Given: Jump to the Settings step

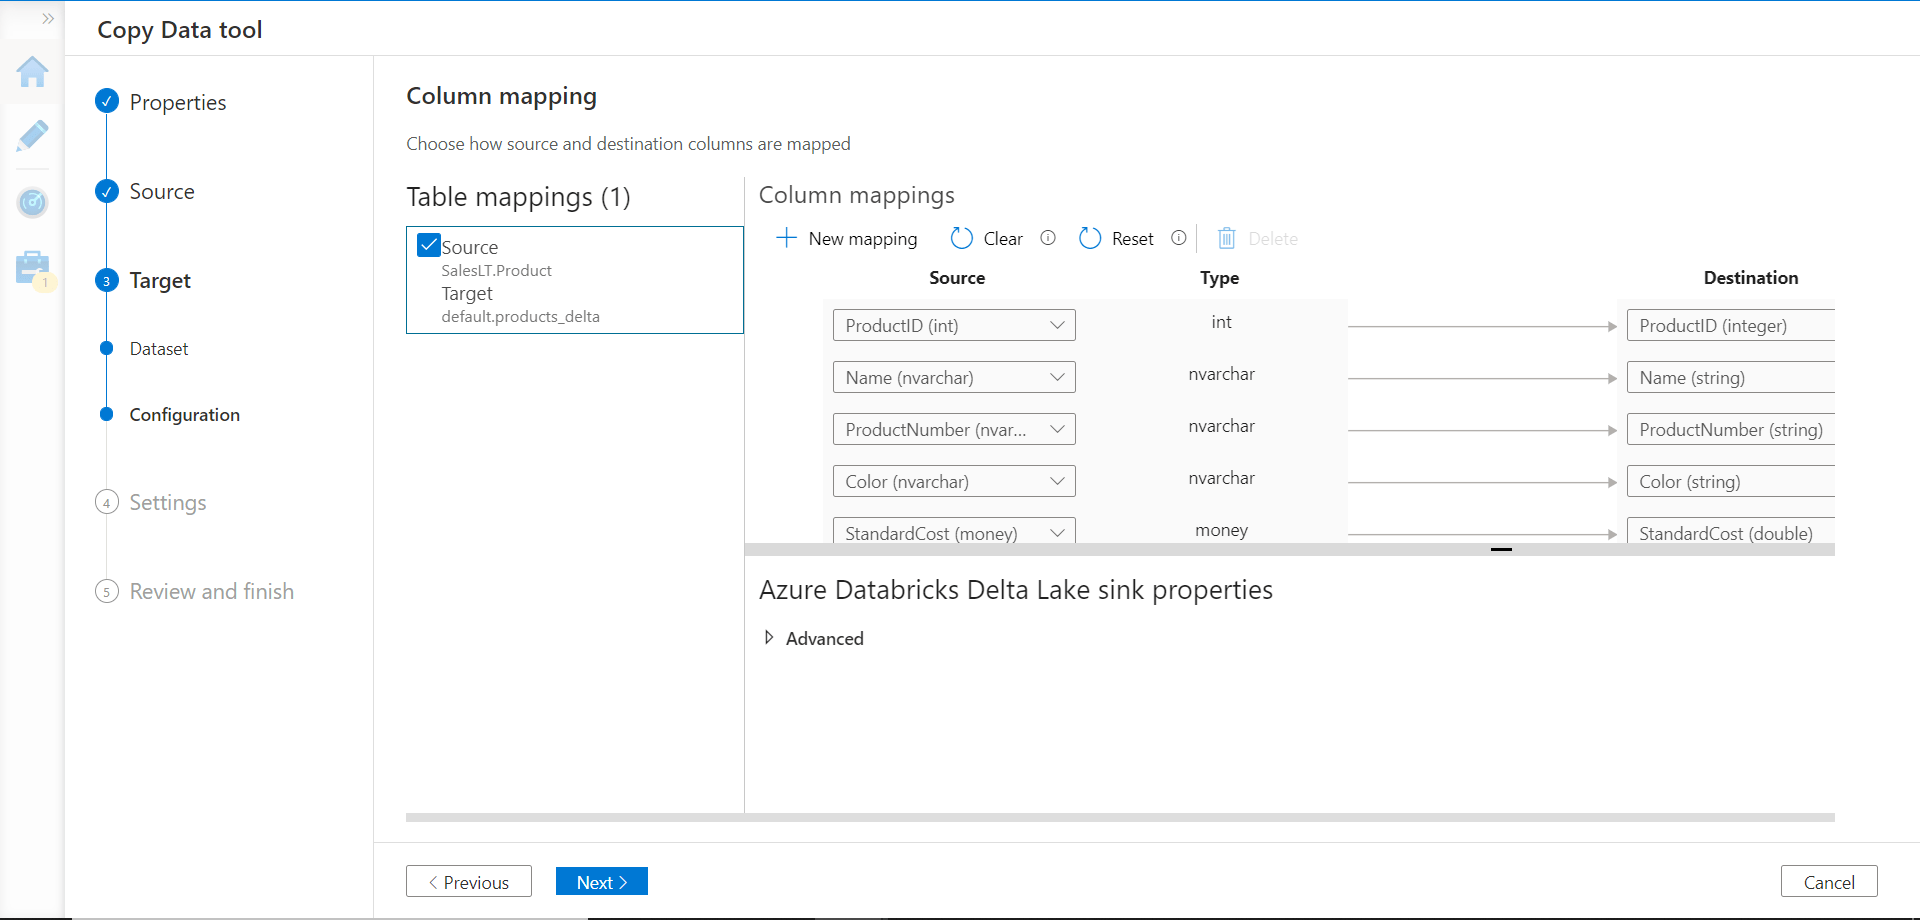Looking at the screenshot, I should click(x=167, y=502).
